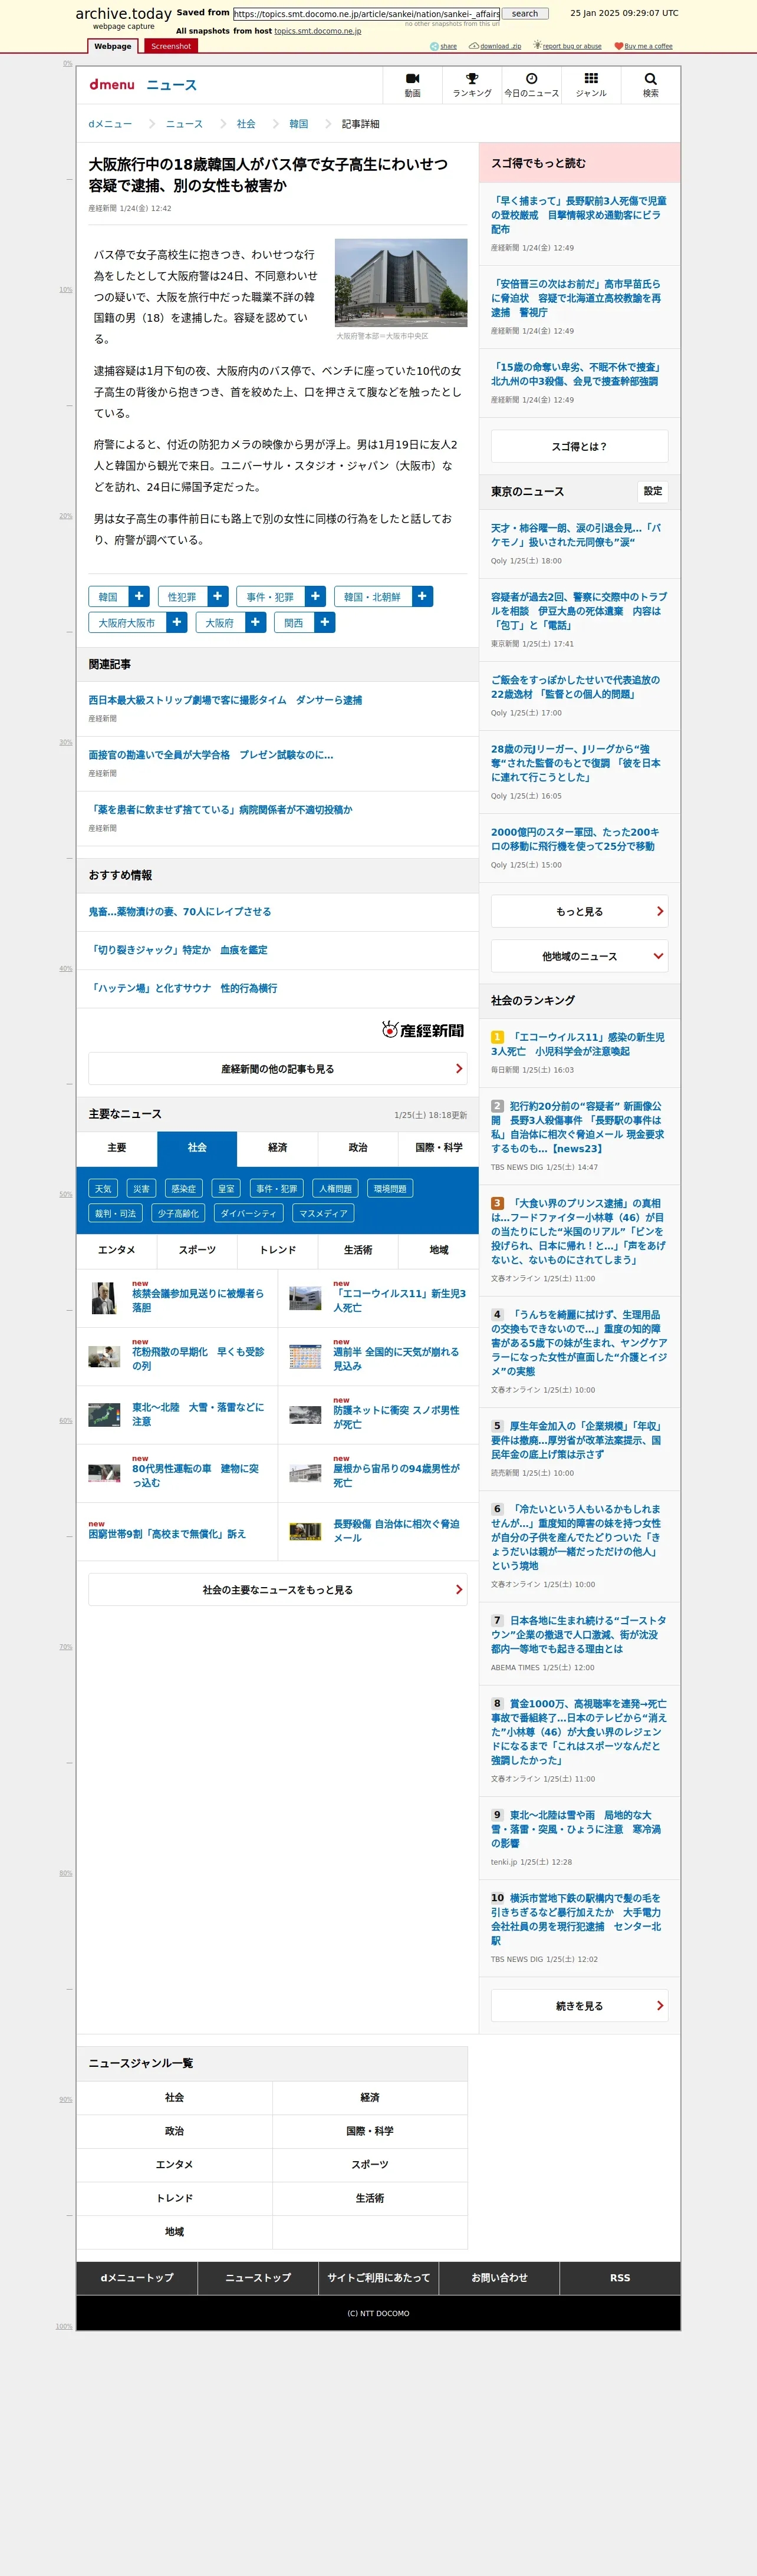This screenshot has width=757, height=2576.
Task: Switch to the 経済 news tab
Action: (x=278, y=1147)
